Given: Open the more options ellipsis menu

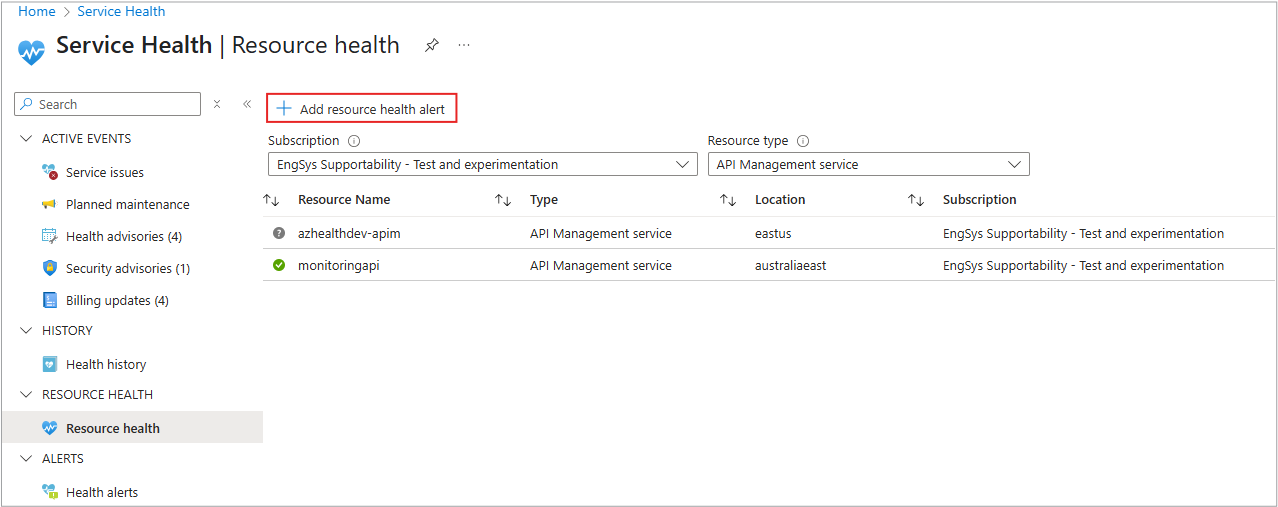Looking at the screenshot, I should [464, 46].
